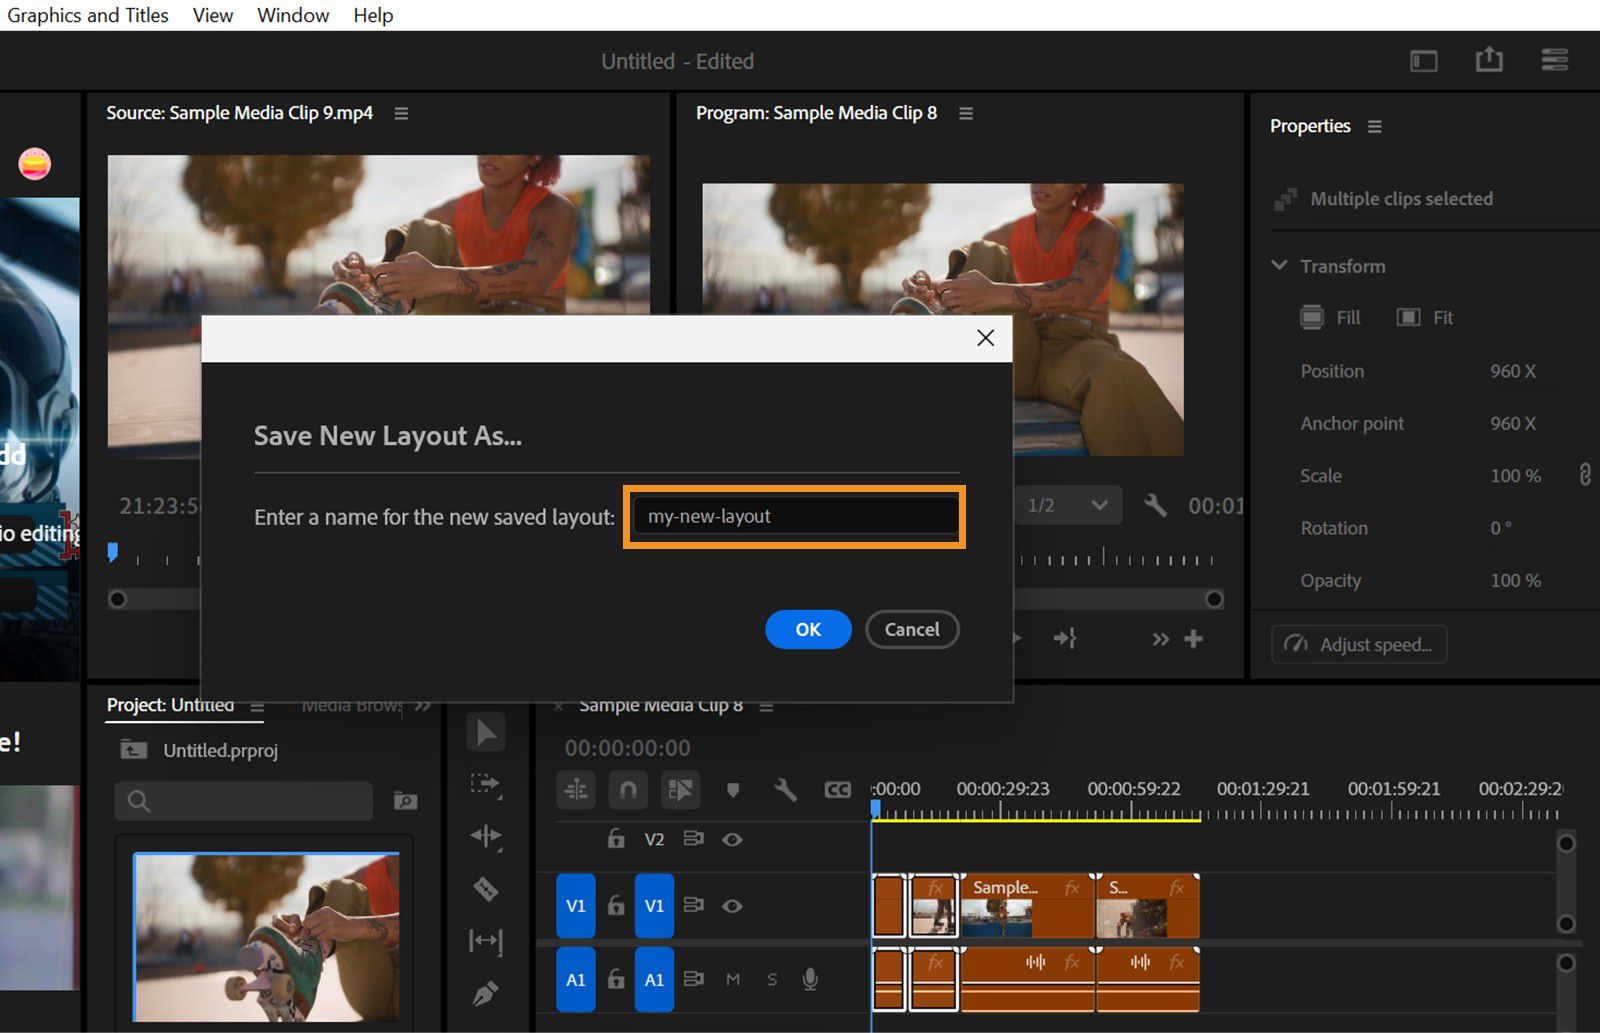
Task: Collapse the Transform section
Action: pos(1279,266)
